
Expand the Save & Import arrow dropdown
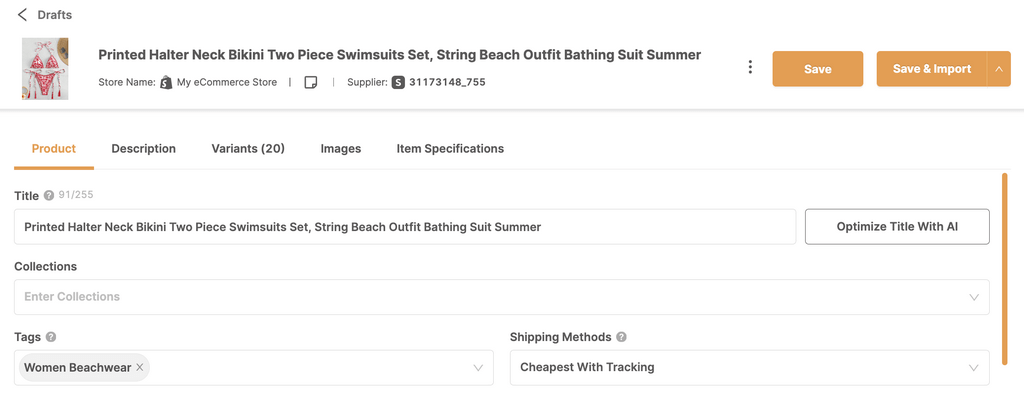(999, 69)
